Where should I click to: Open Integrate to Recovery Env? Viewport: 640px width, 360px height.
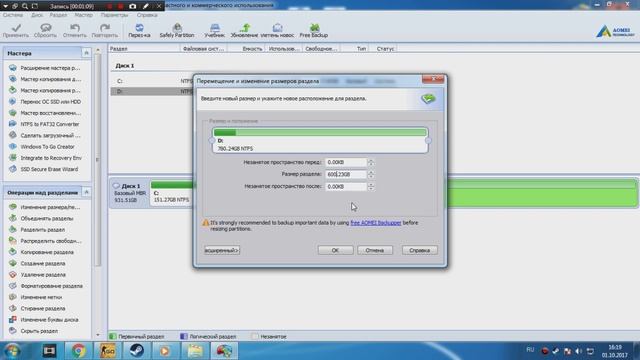pos(45,158)
